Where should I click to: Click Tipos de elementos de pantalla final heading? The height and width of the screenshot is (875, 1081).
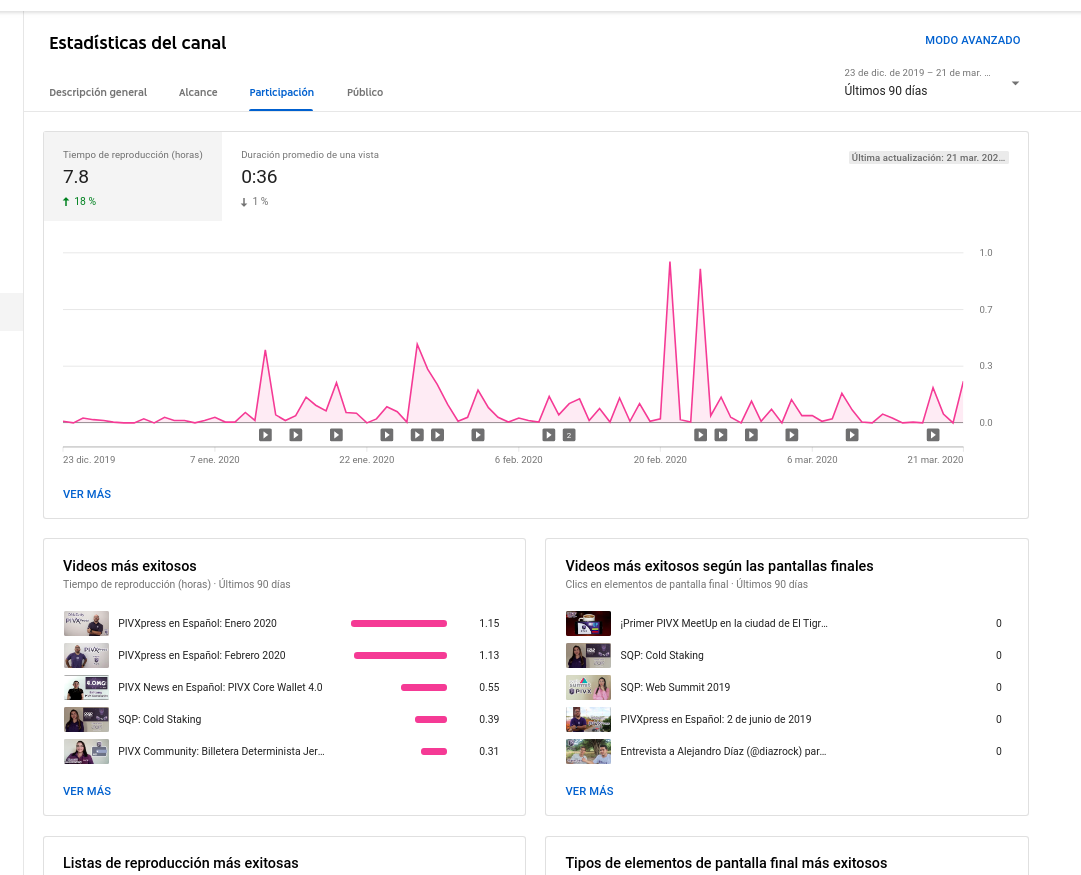726,863
